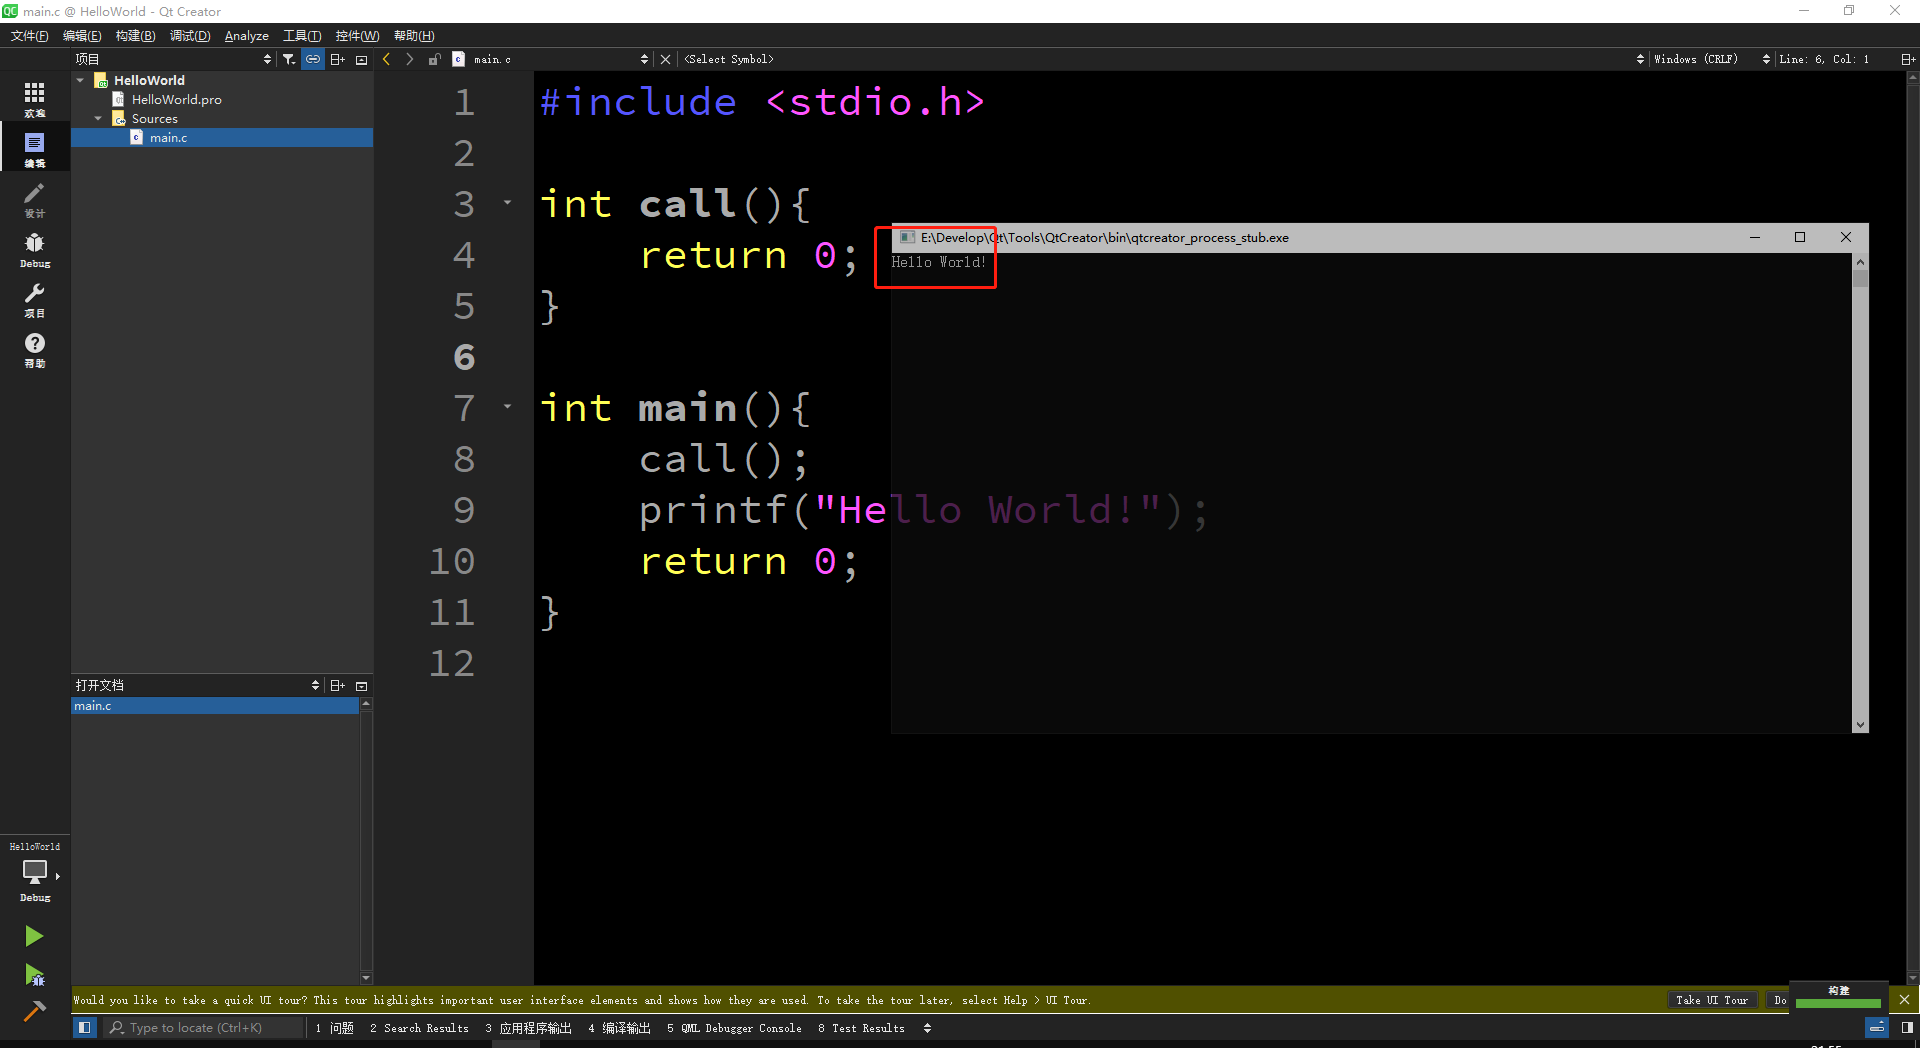Viewport: 1920px width, 1048px height.
Task: Open the 控件(W) menu
Action: pyautogui.click(x=357, y=35)
